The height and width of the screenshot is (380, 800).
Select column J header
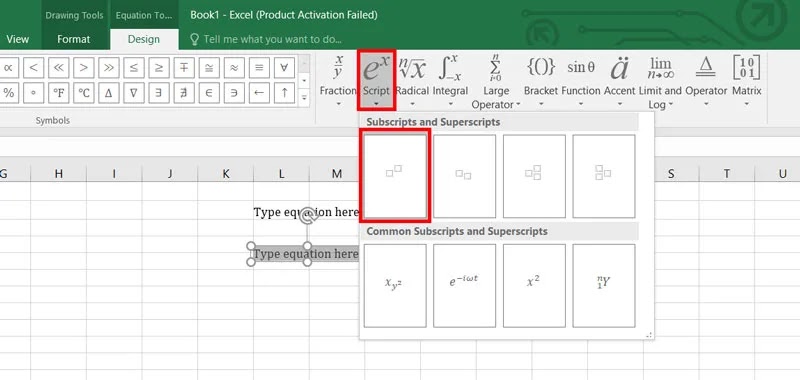[x=170, y=174]
